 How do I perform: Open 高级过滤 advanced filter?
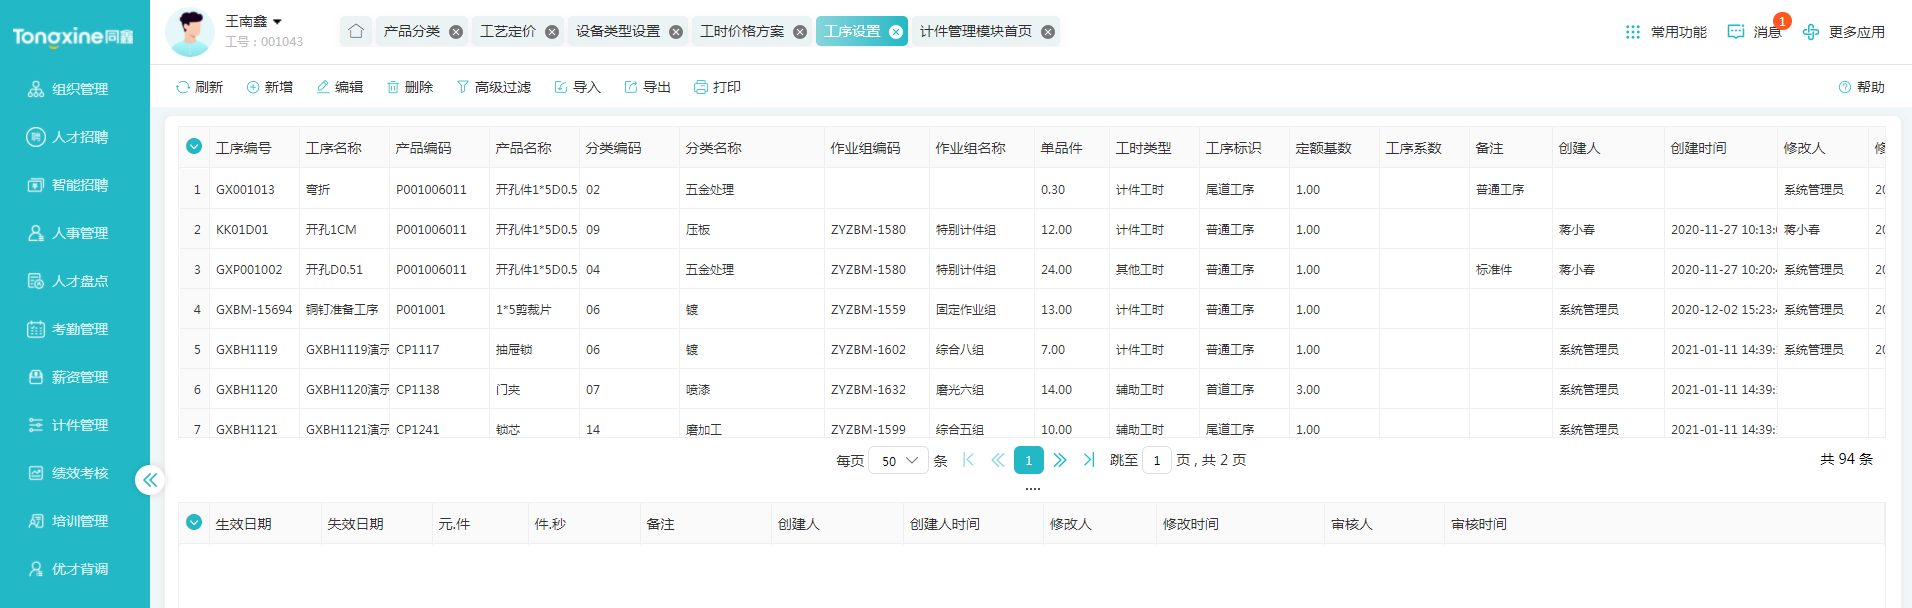493,87
